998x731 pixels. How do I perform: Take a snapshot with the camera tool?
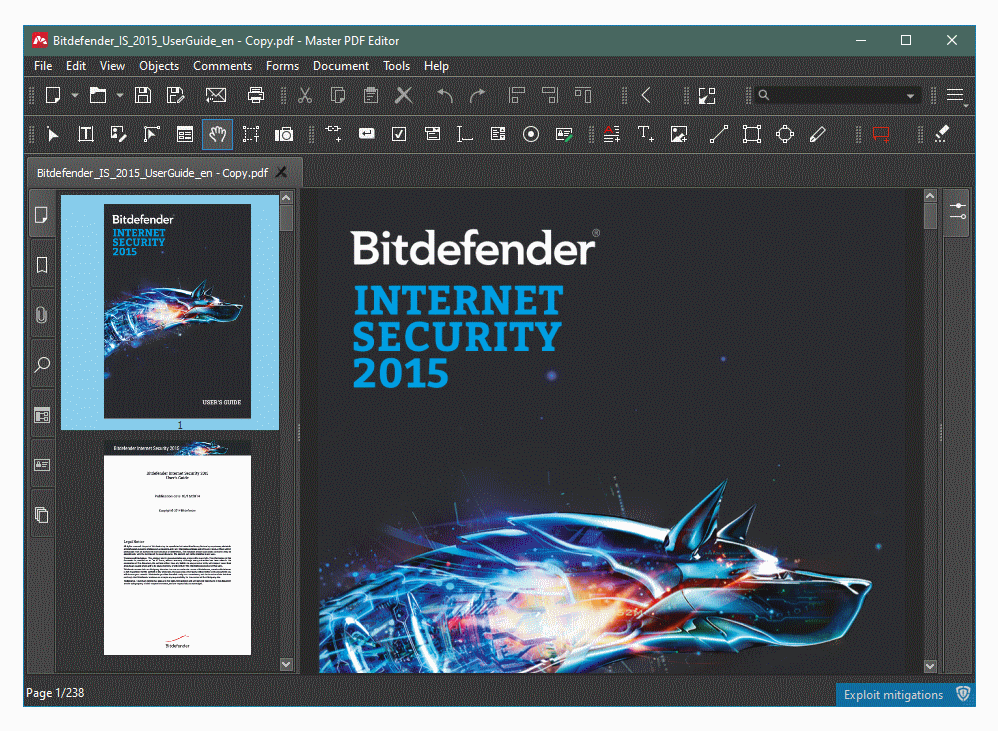tap(284, 134)
